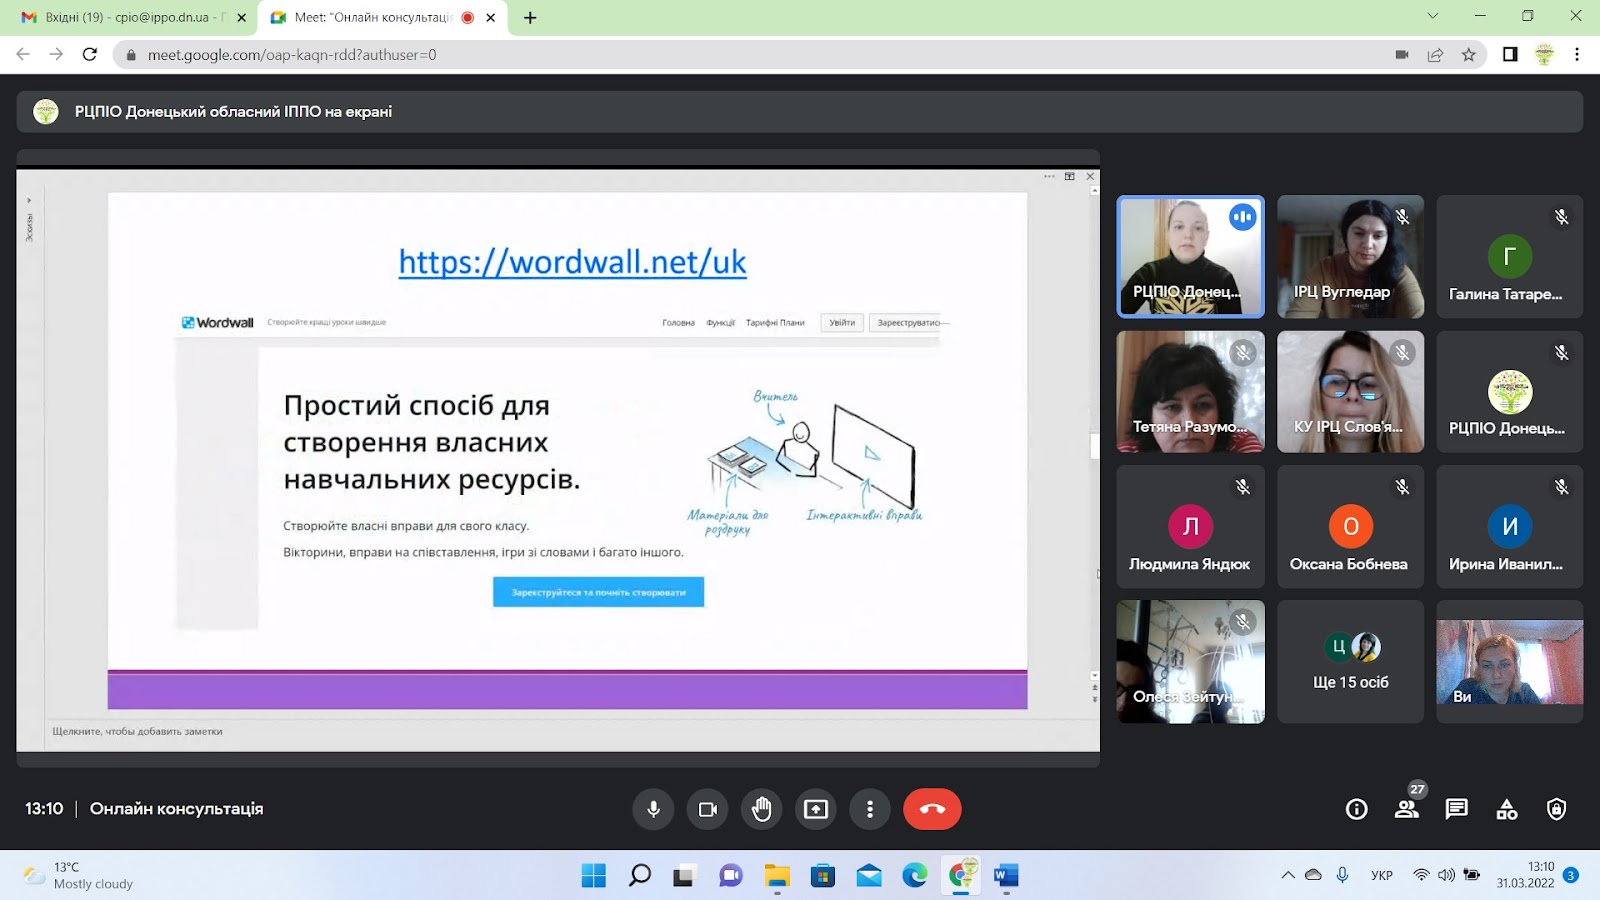This screenshot has height=900, width=1600.
Task: Open the clock showing 13:10 31.03.2022
Action: 1526,875
